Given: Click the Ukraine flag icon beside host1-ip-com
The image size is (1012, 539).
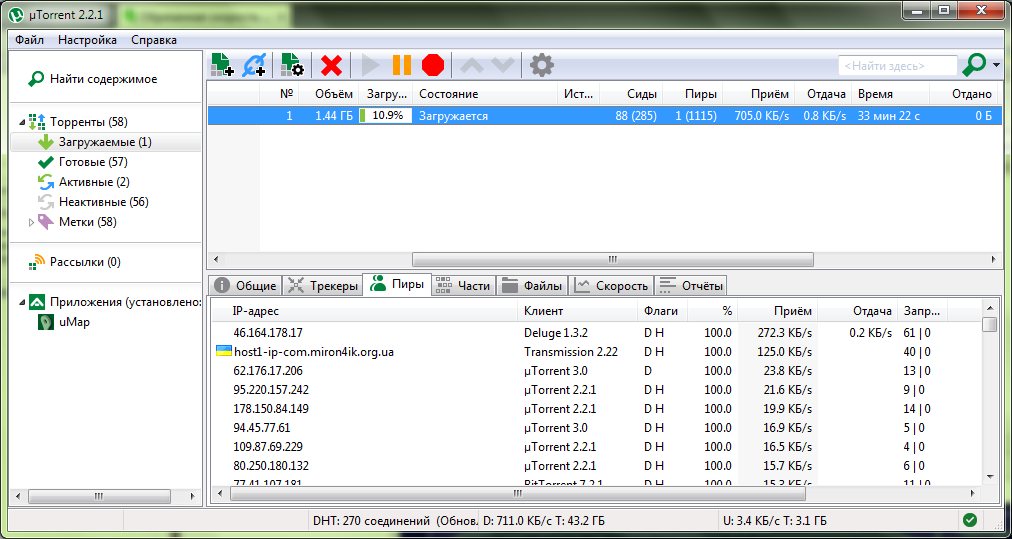Looking at the screenshot, I should click(223, 352).
